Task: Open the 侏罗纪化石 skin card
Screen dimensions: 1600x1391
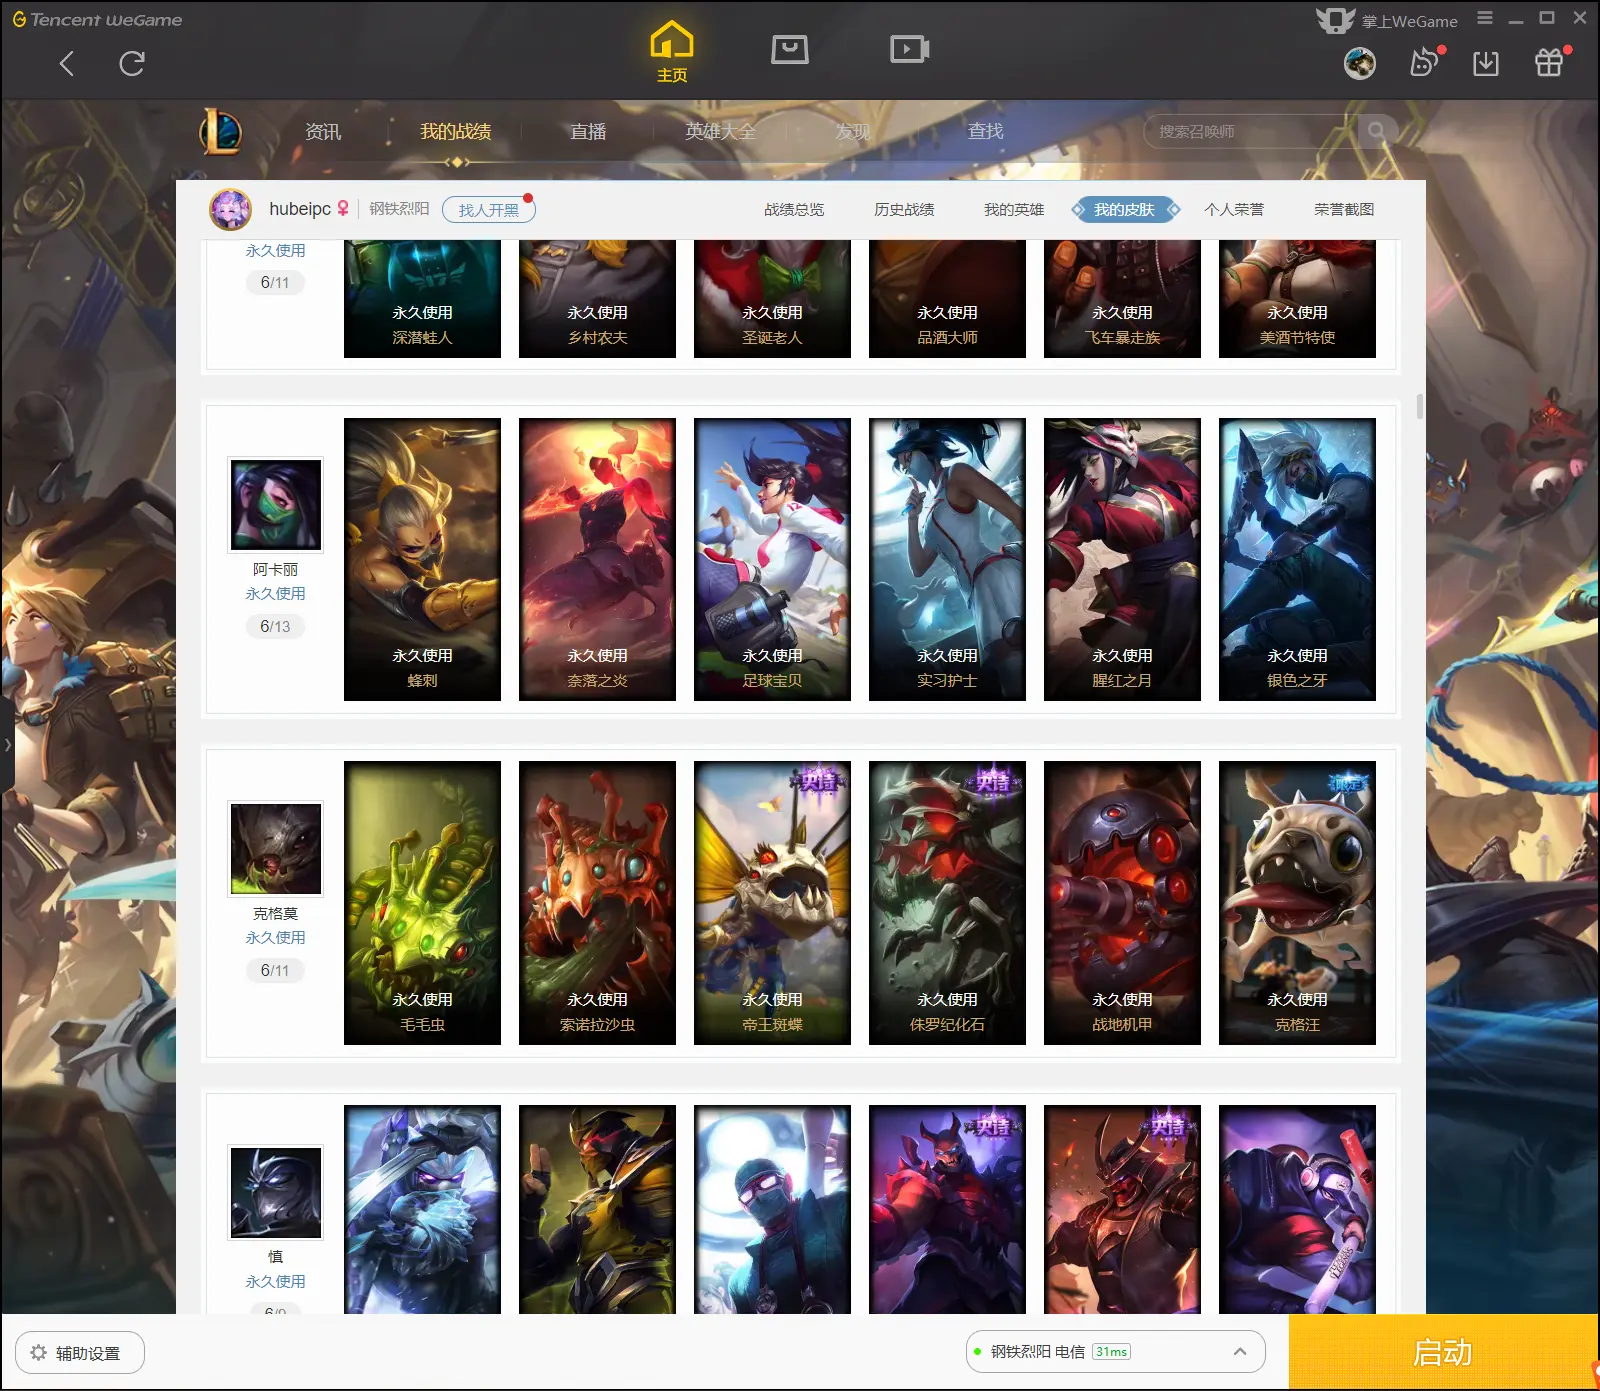Action: [x=947, y=903]
